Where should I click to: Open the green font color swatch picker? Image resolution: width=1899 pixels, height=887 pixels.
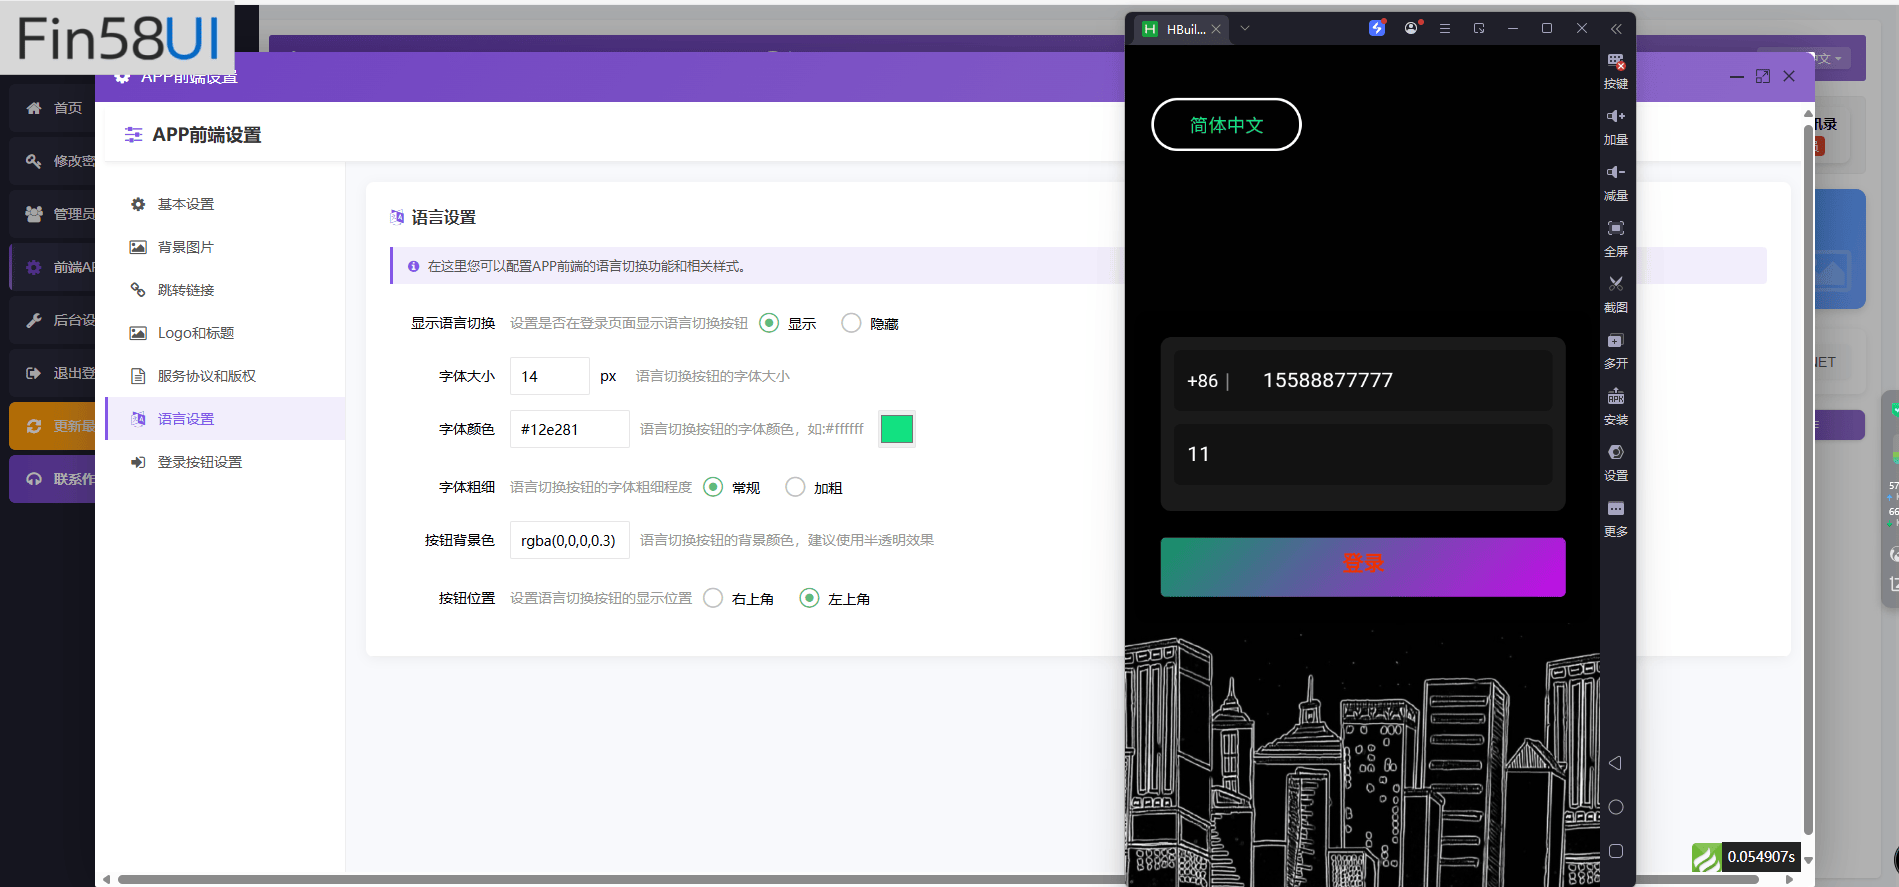(x=896, y=429)
